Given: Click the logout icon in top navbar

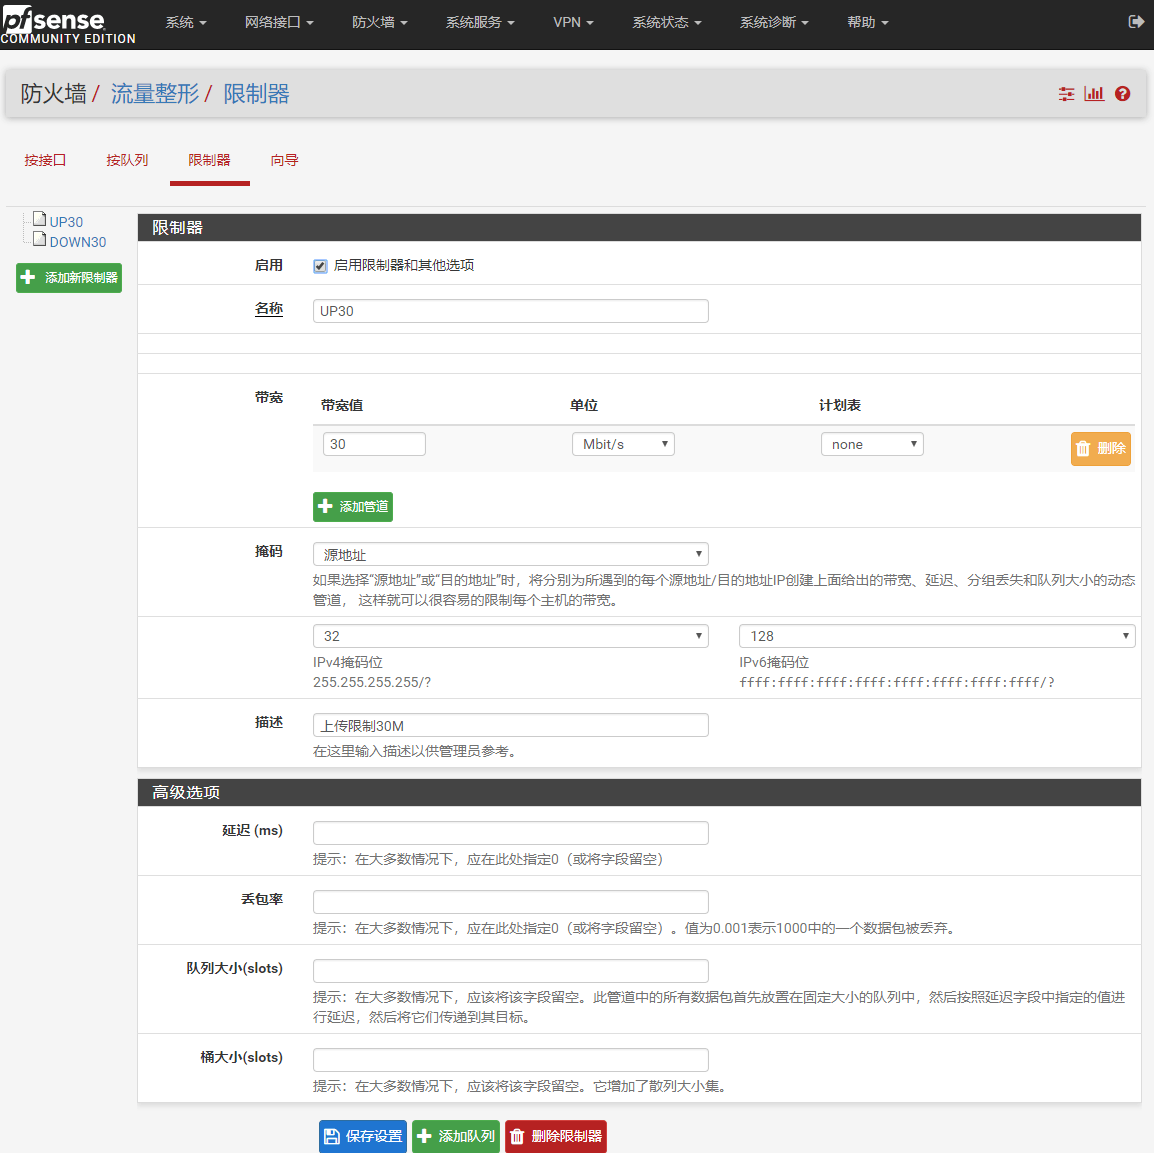Looking at the screenshot, I should [1136, 22].
